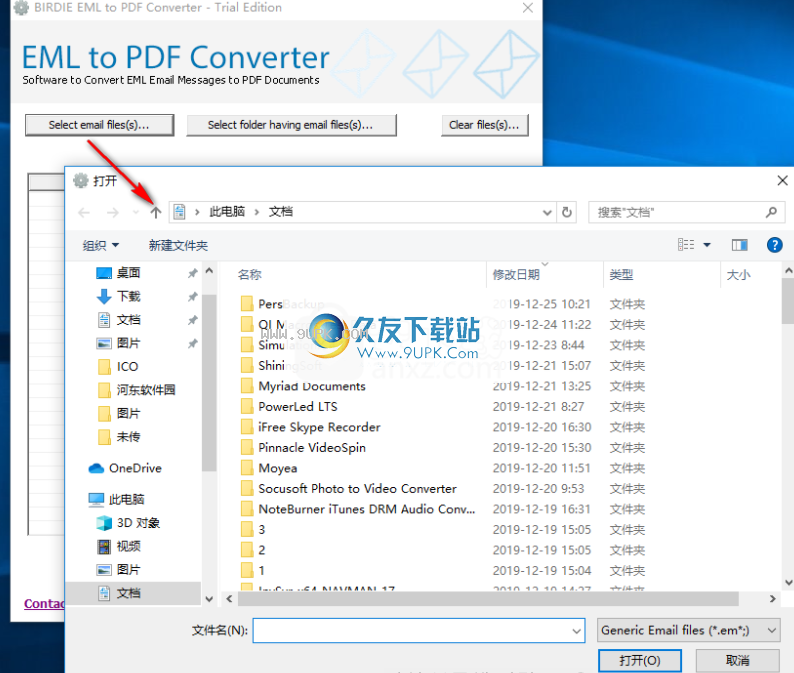Select NoteBurner iTunes DRM Audio Conv... folder
The width and height of the screenshot is (794, 673).
[367, 509]
